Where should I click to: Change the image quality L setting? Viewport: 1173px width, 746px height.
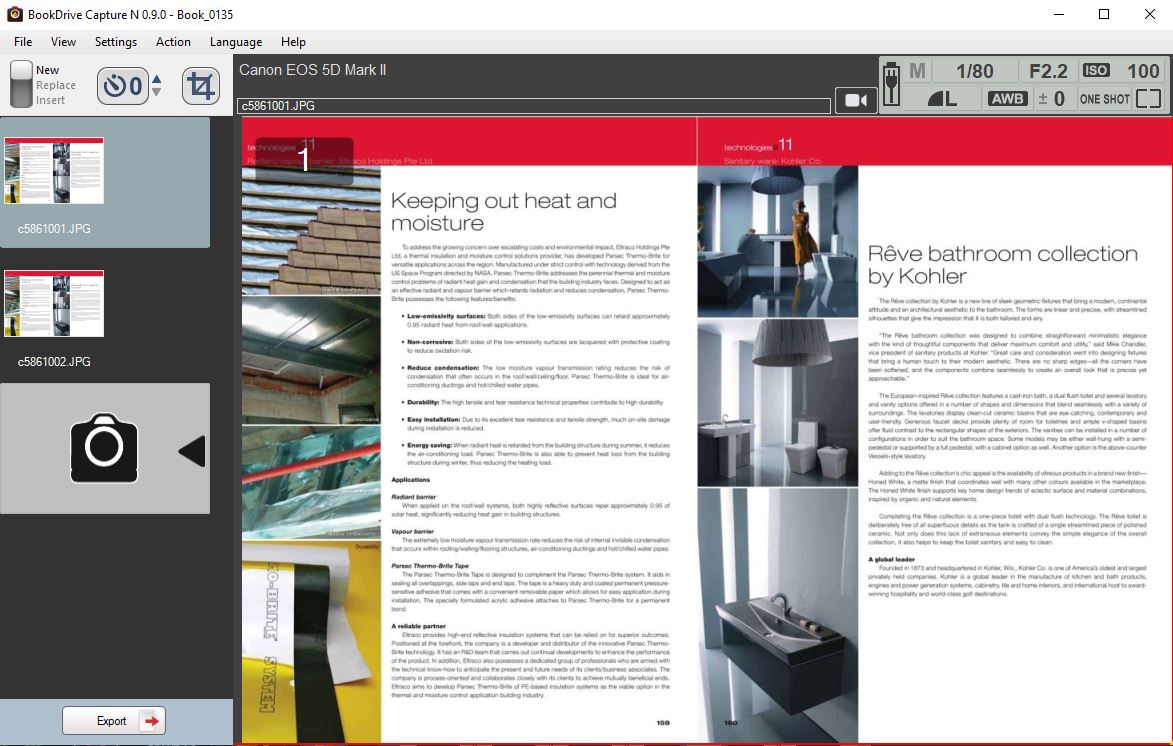(x=942, y=98)
